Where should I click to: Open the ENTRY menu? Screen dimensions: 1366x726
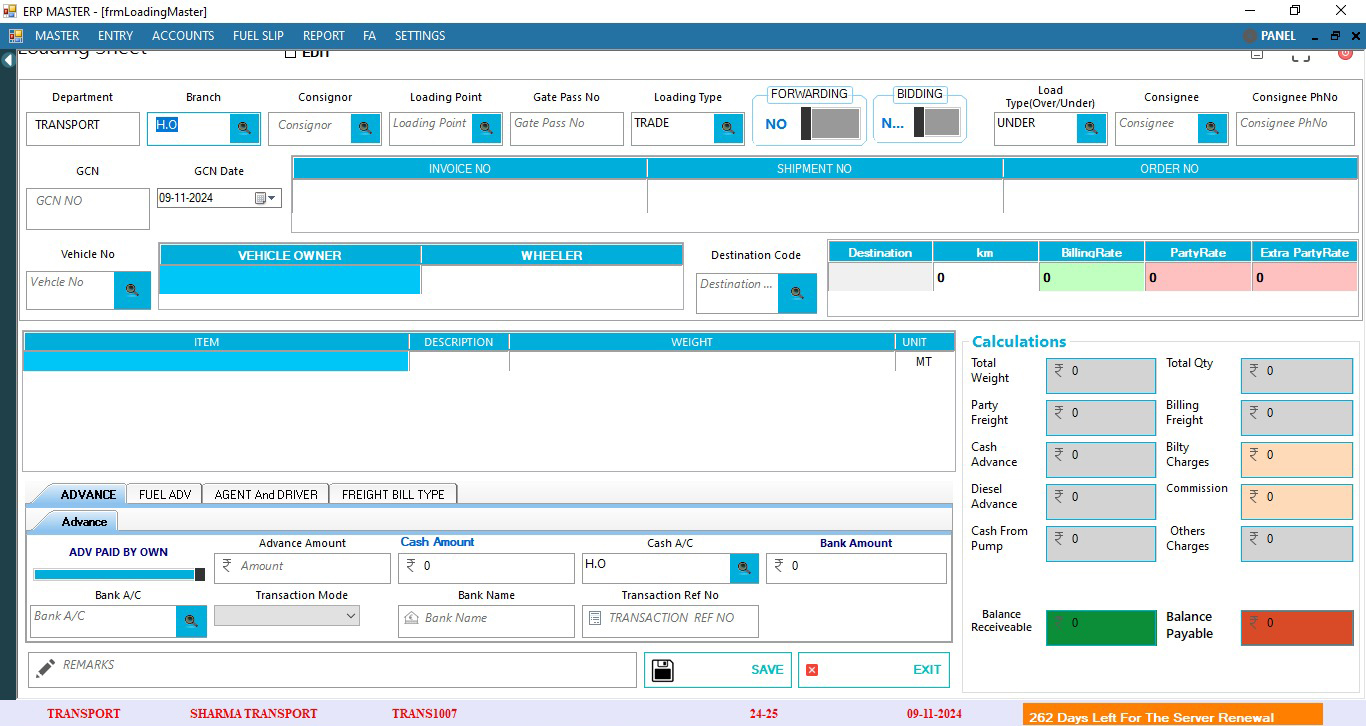(116, 36)
